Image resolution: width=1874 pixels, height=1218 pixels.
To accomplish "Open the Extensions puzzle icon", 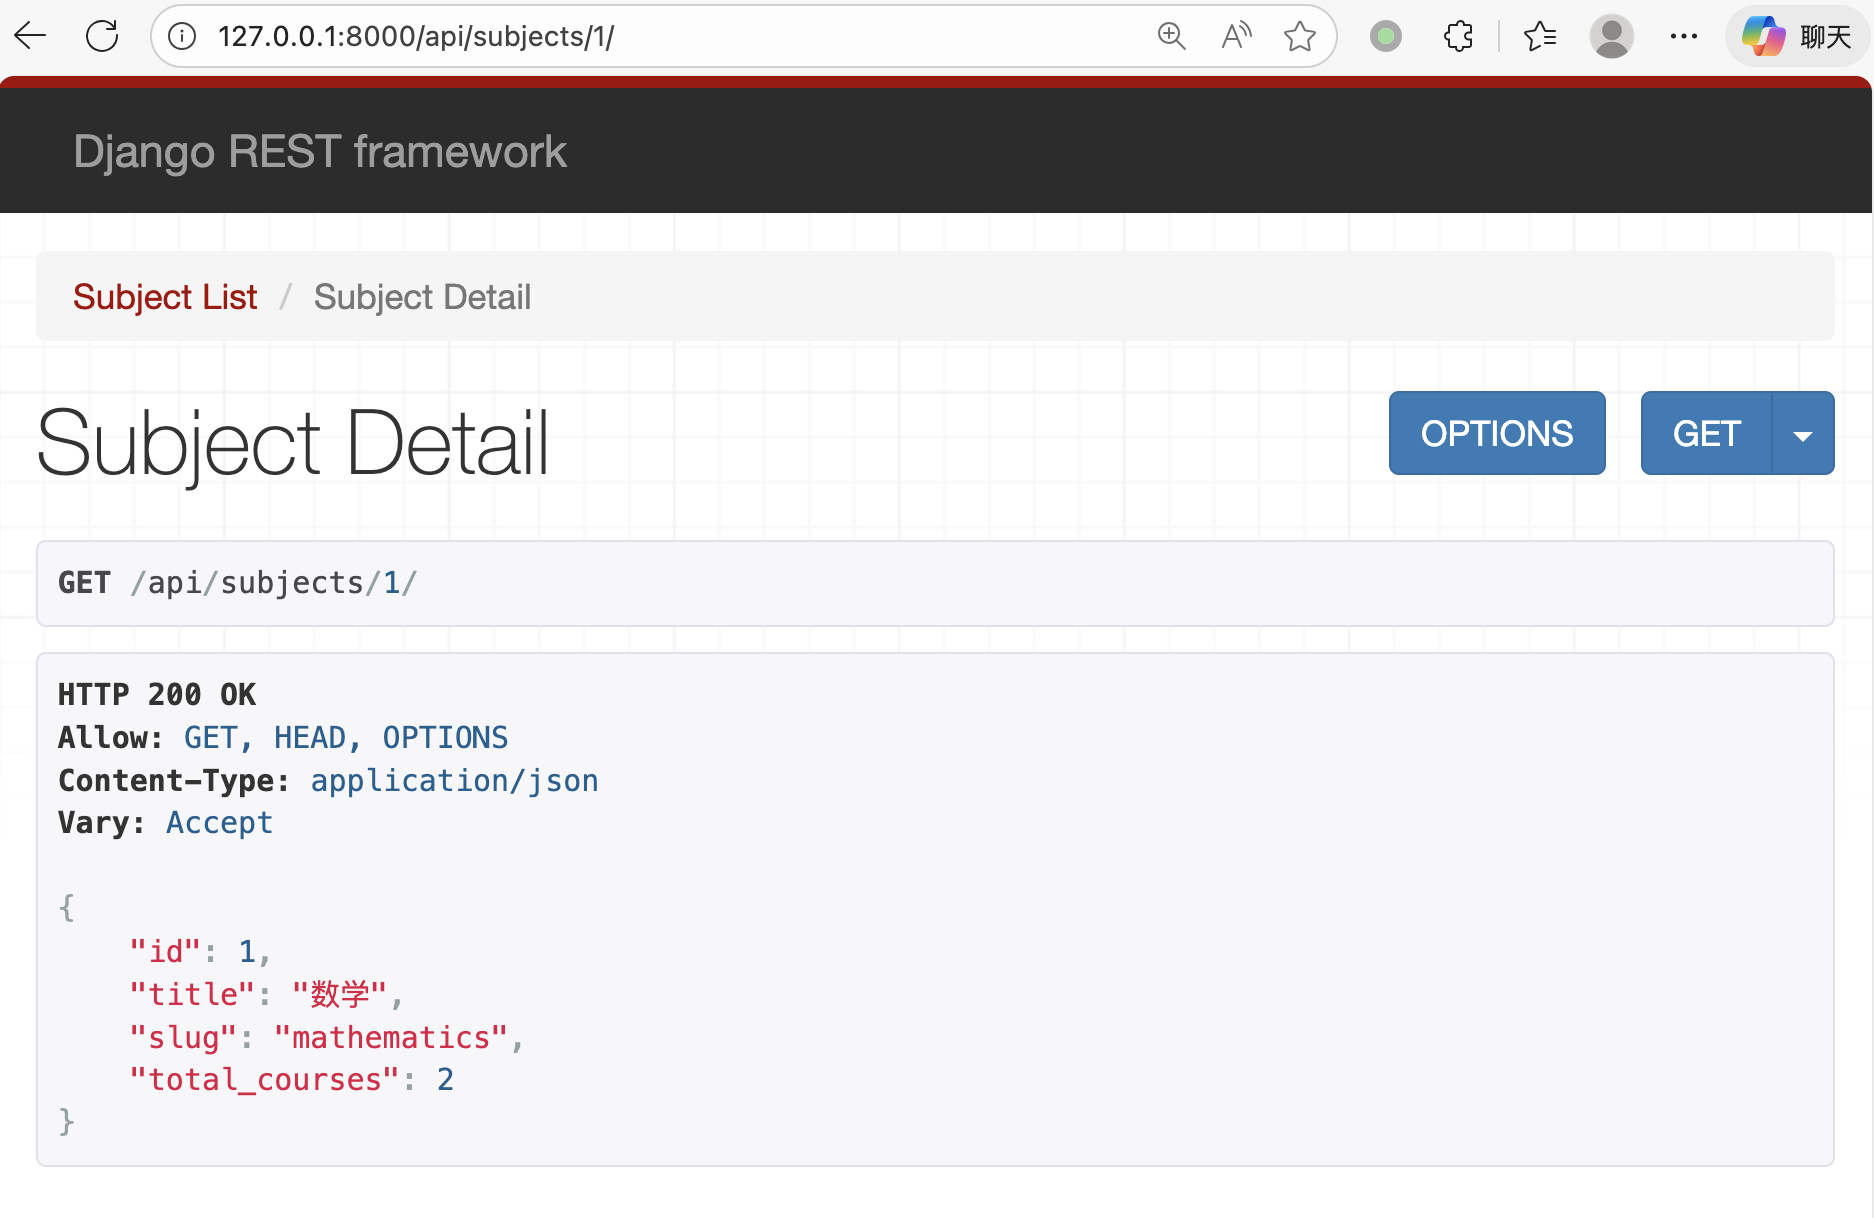I will pos(1459,37).
